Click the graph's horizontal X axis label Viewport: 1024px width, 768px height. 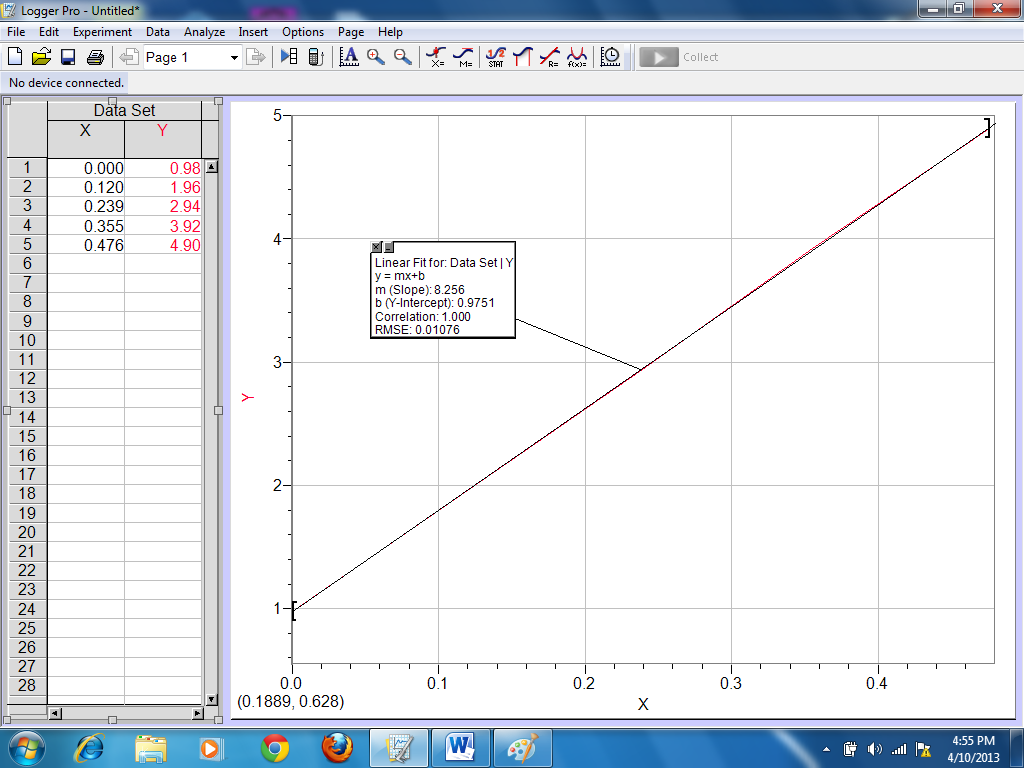(643, 704)
